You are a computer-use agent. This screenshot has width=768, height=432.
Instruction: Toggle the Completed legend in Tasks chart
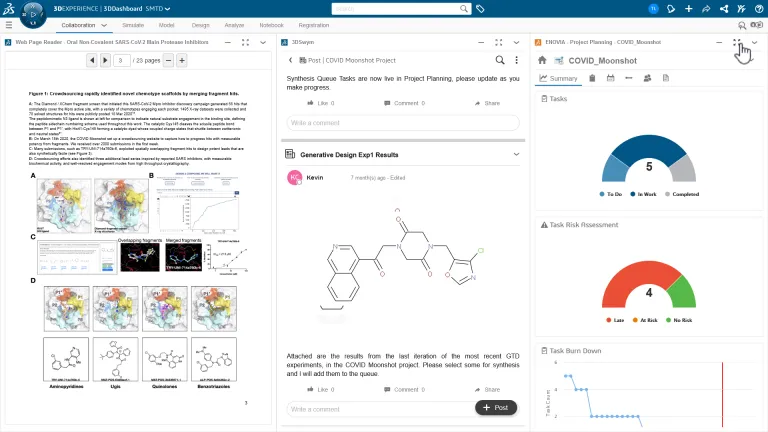[682, 194]
